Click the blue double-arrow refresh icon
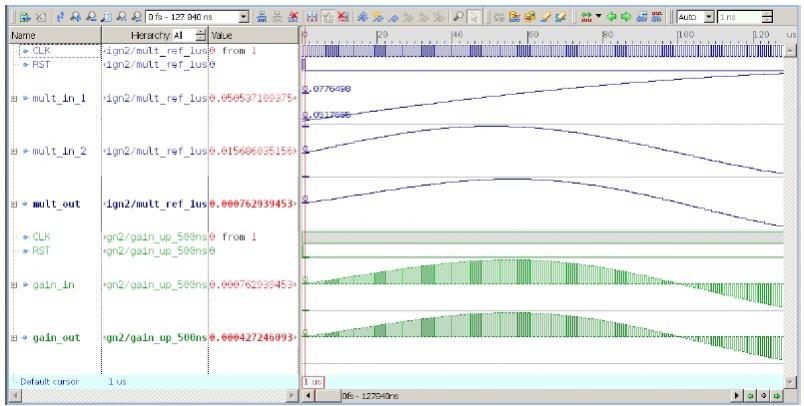The height and width of the screenshot is (406, 804). tap(60, 17)
